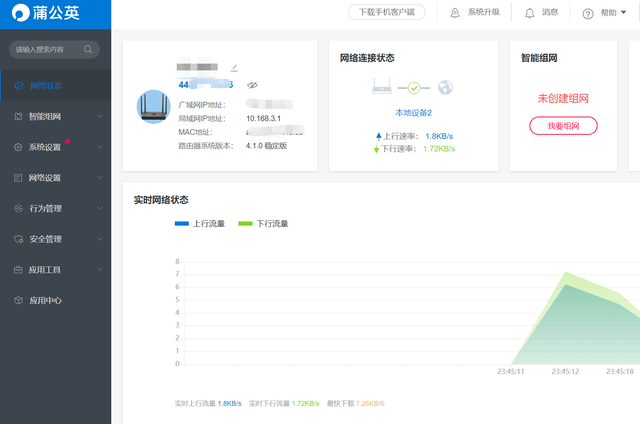Viewport: 640px width, 424px height.
Task: Open the 智能组网 sidebar menu
Action: click(56, 116)
